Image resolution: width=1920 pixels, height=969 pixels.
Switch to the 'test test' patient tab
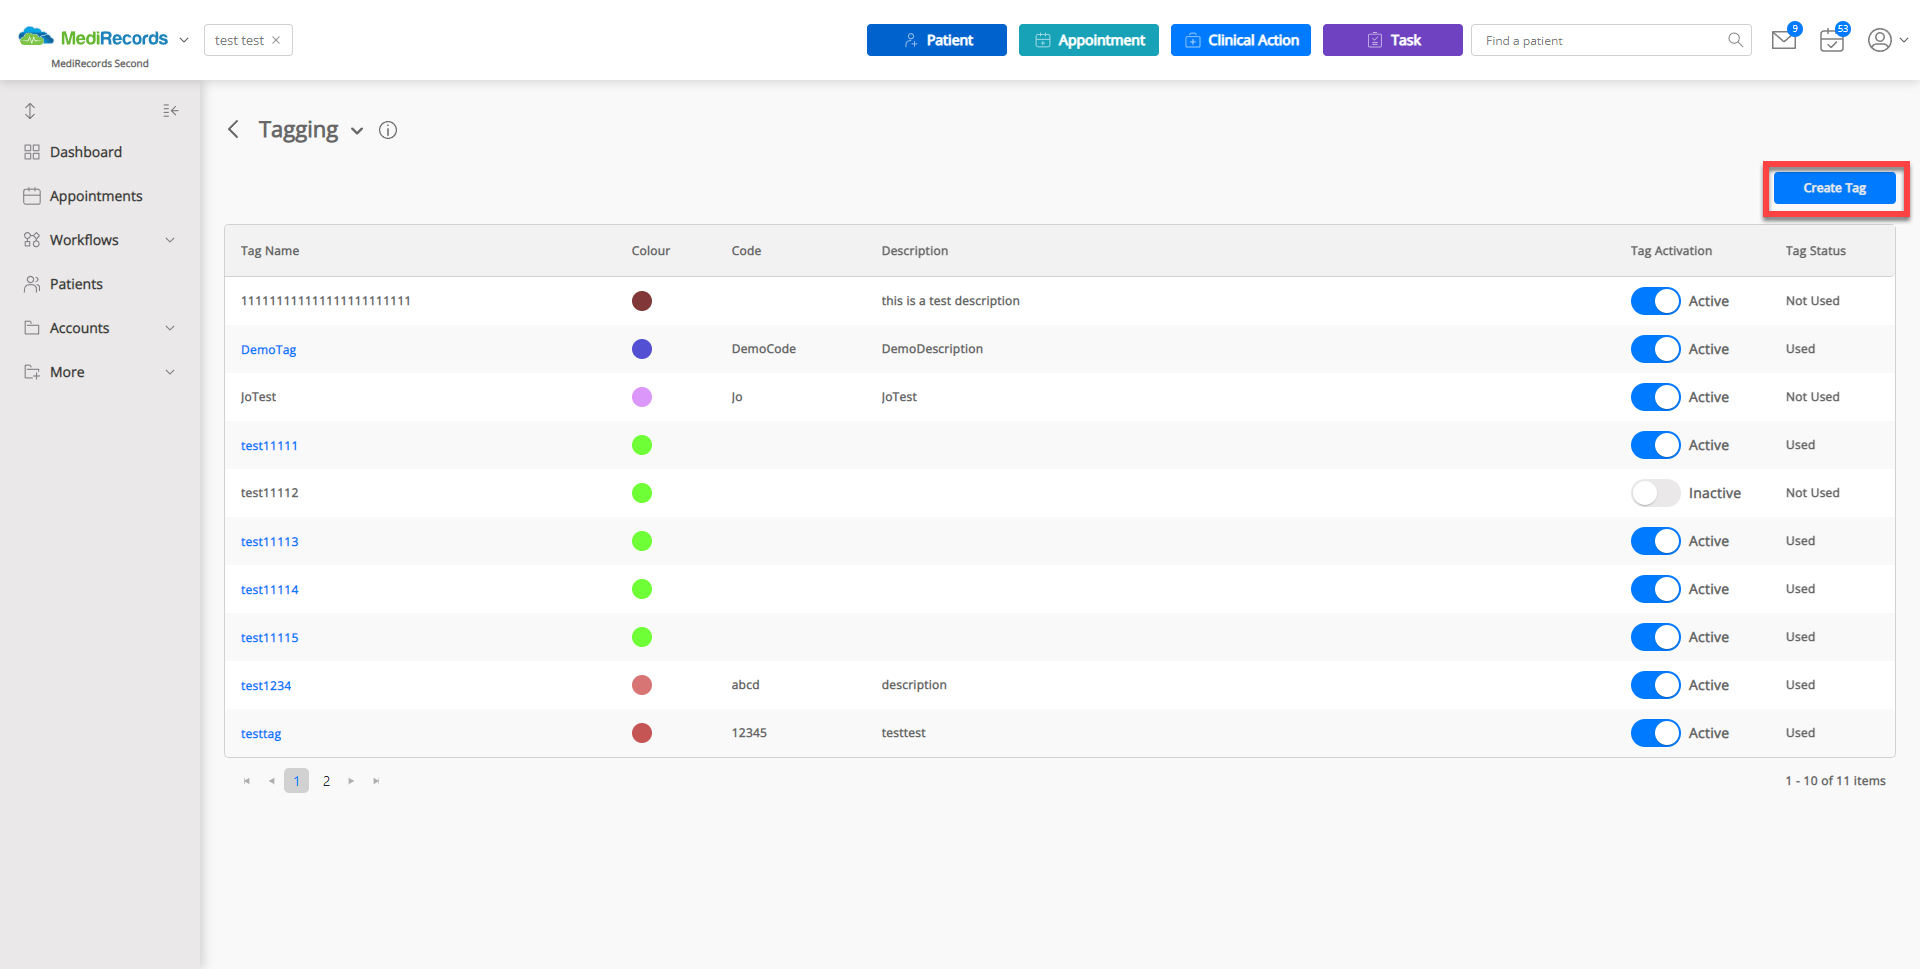(x=239, y=40)
